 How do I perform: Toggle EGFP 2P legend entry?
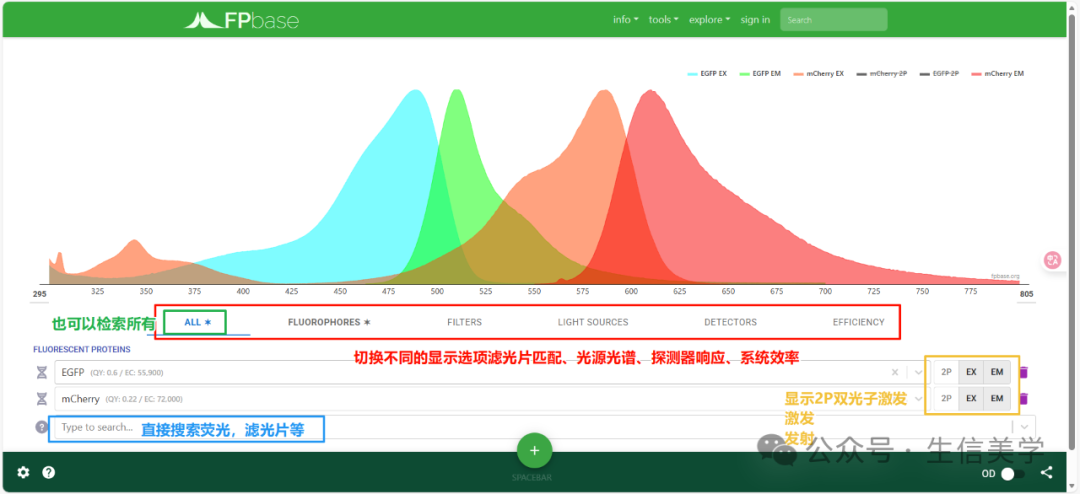(939, 73)
